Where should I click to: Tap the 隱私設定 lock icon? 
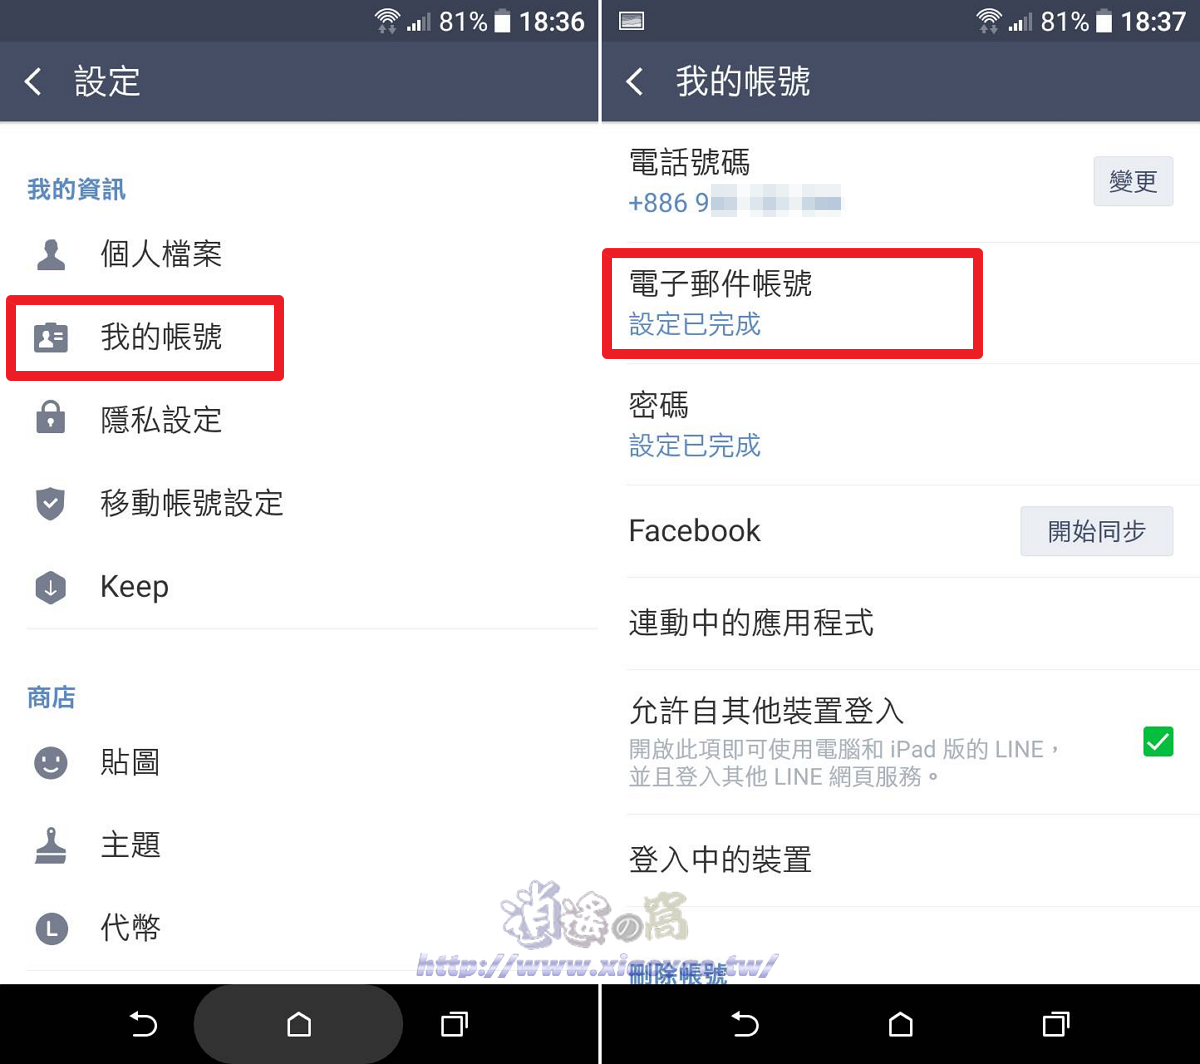pos(50,419)
